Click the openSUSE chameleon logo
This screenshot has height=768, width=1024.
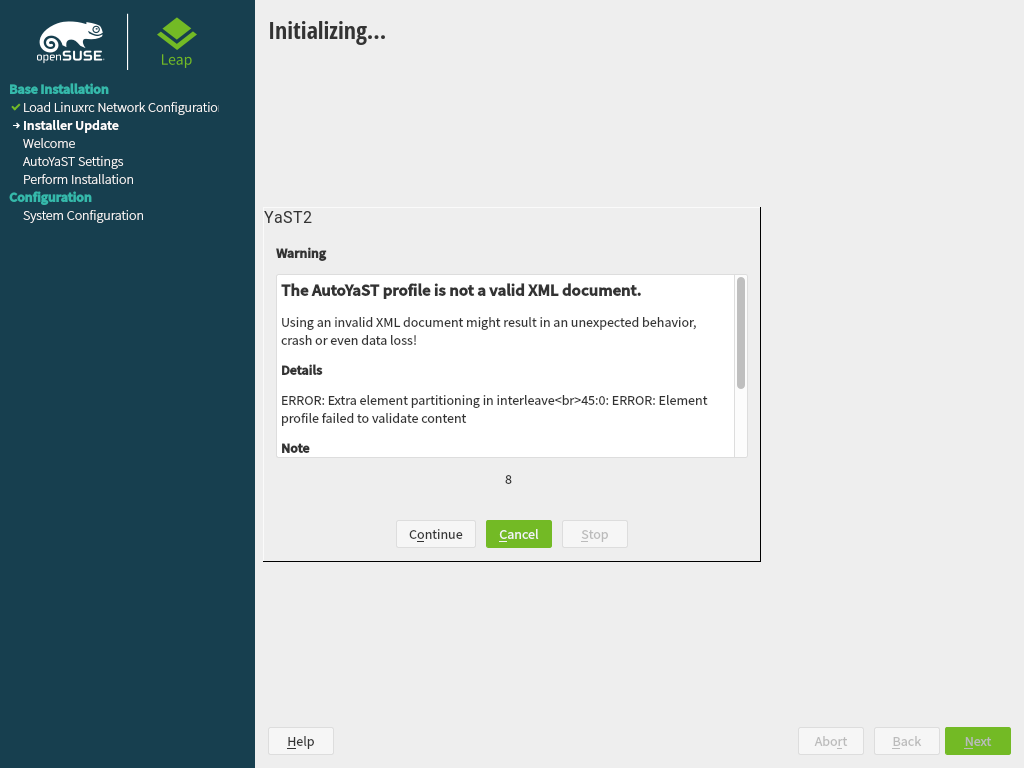click(x=71, y=42)
